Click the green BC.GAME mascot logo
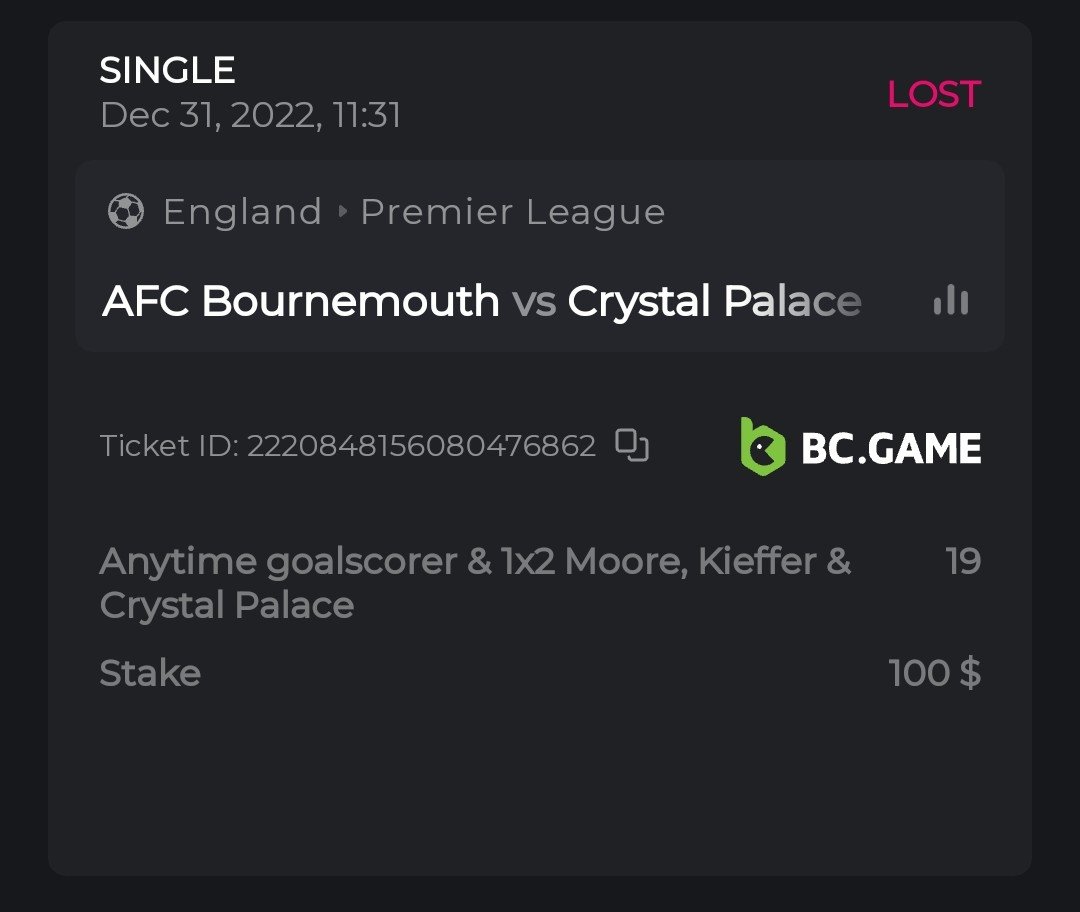 [762, 446]
